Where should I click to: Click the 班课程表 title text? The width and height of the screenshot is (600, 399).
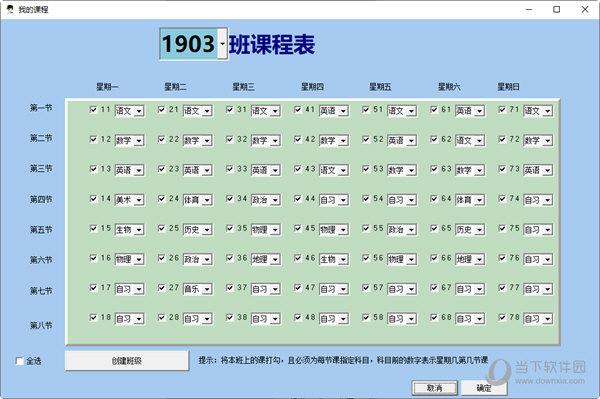pyautogui.click(x=272, y=44)
